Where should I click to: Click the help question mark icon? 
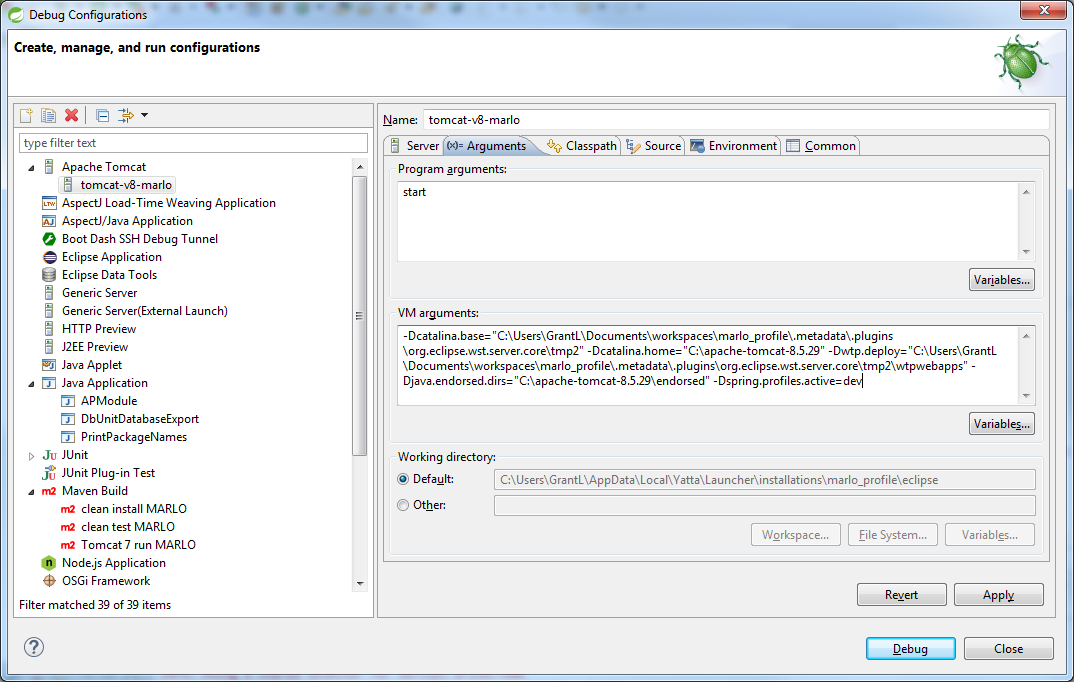point(34,647)
